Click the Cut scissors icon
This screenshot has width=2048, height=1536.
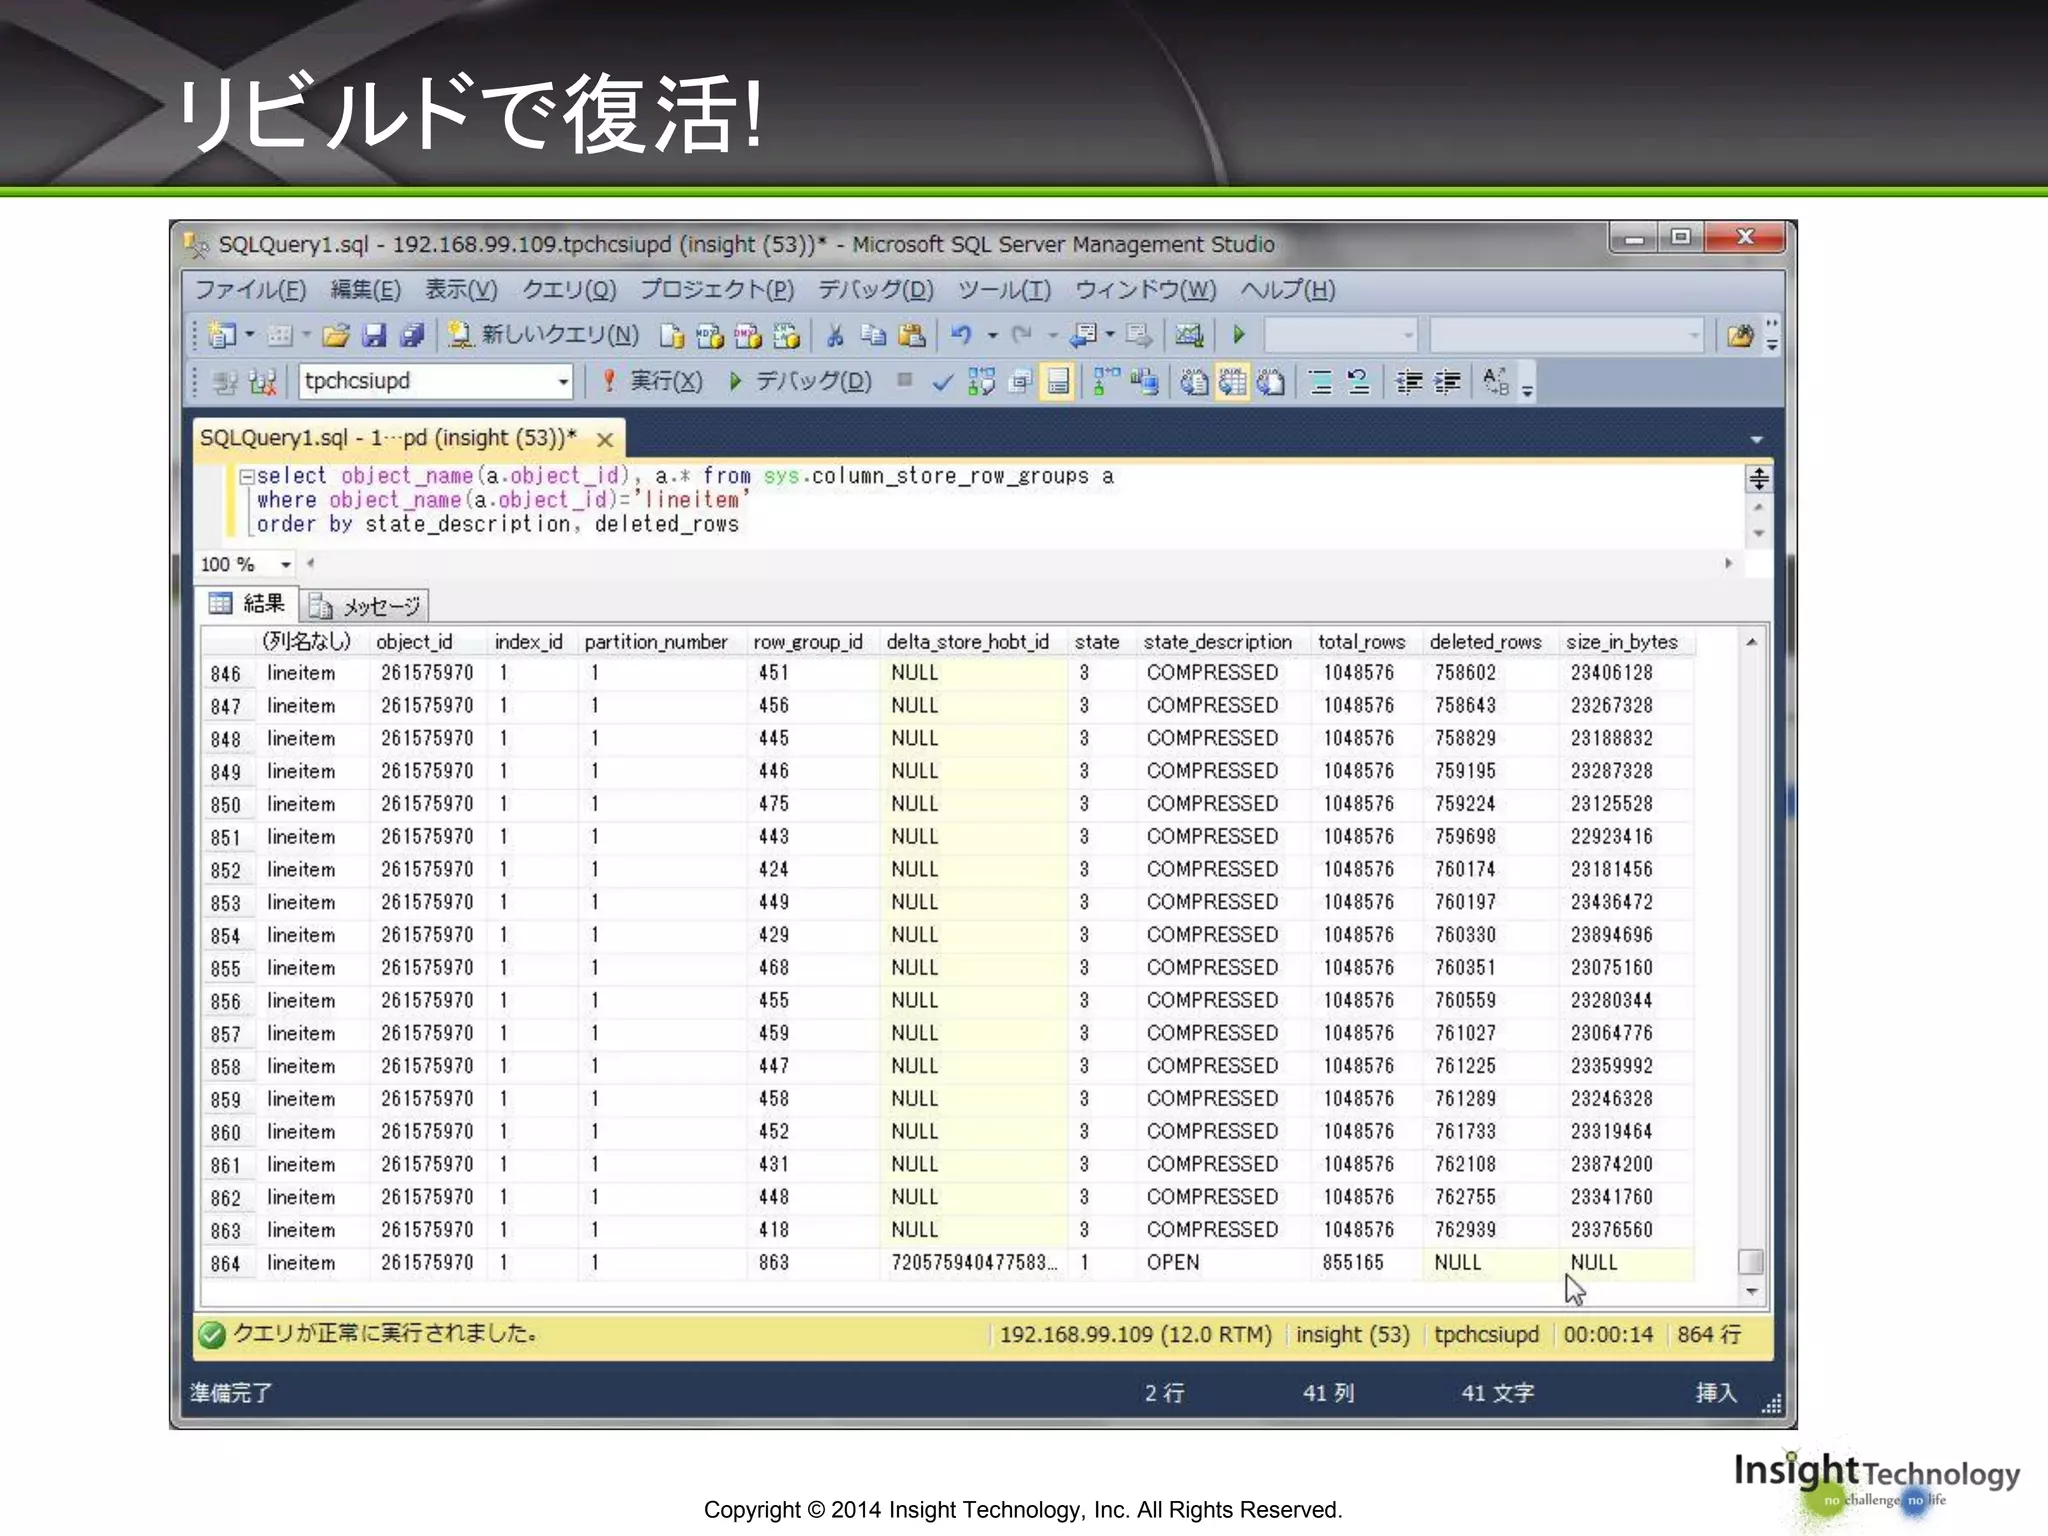(835, 335)
